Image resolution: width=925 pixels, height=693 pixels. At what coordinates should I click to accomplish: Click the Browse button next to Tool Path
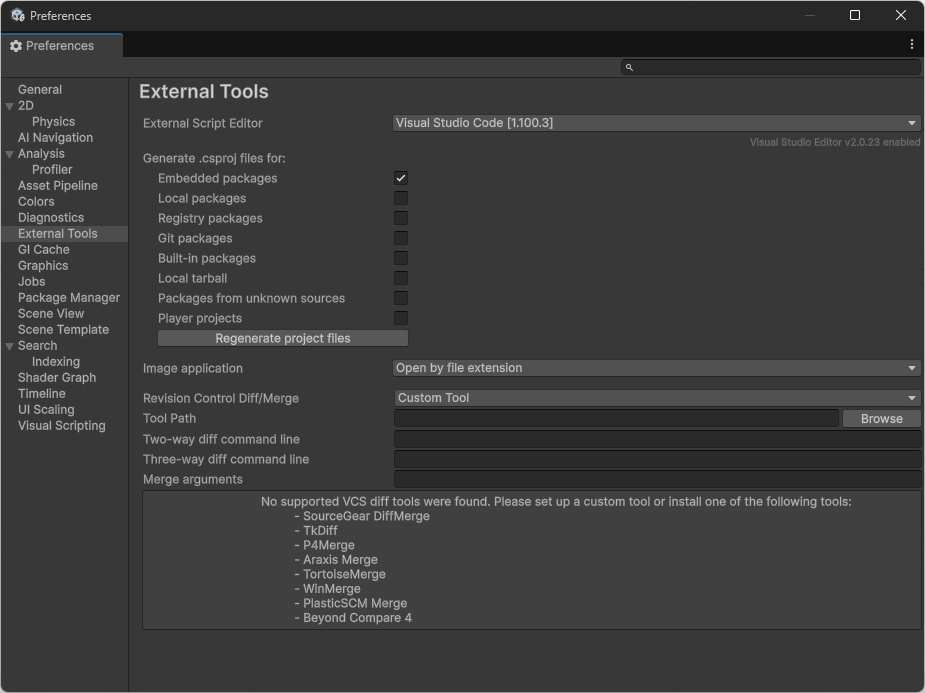pyautogui.click(x=881, y=418)
